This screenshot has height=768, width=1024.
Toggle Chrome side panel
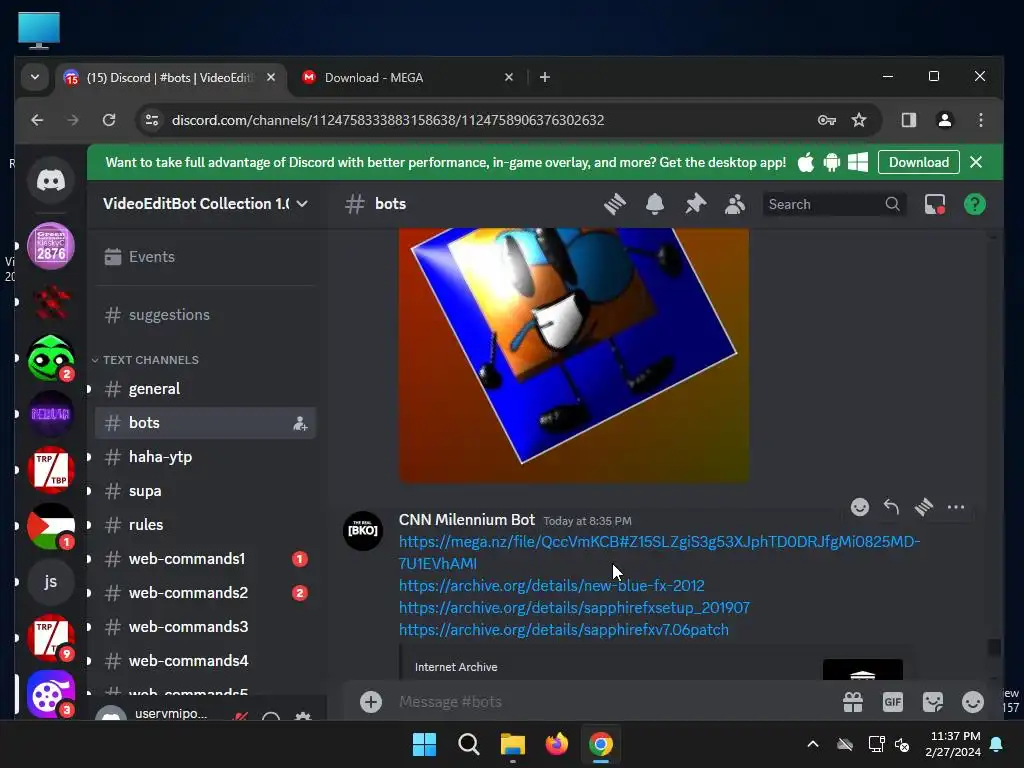point(908,120)
